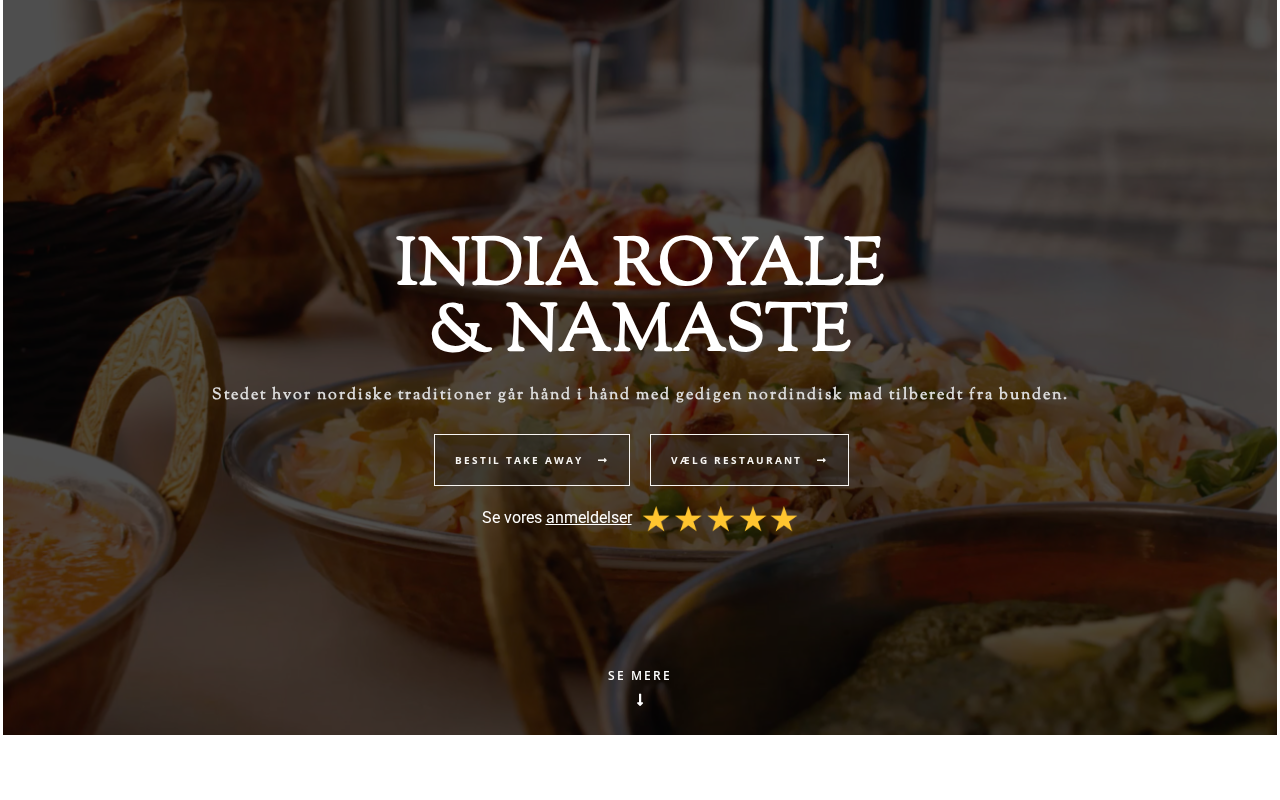Click the ampersand symbol in the heading

click(461, 329)
